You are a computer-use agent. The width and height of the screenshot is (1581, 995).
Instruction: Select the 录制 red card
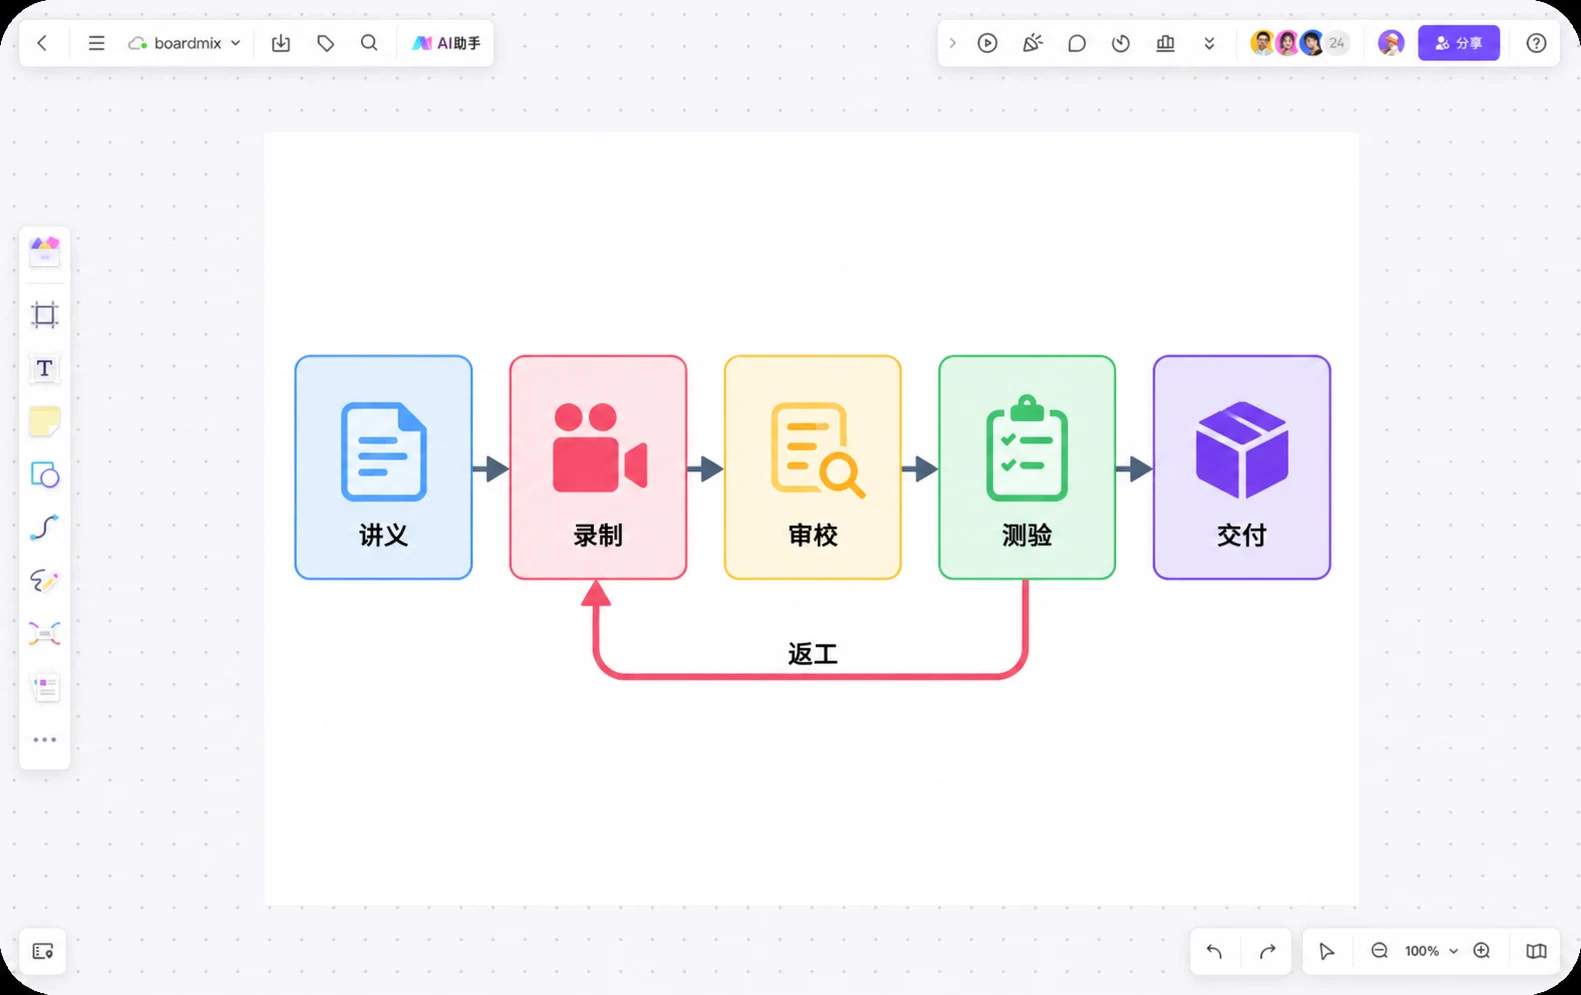click(x=598, y=467)
